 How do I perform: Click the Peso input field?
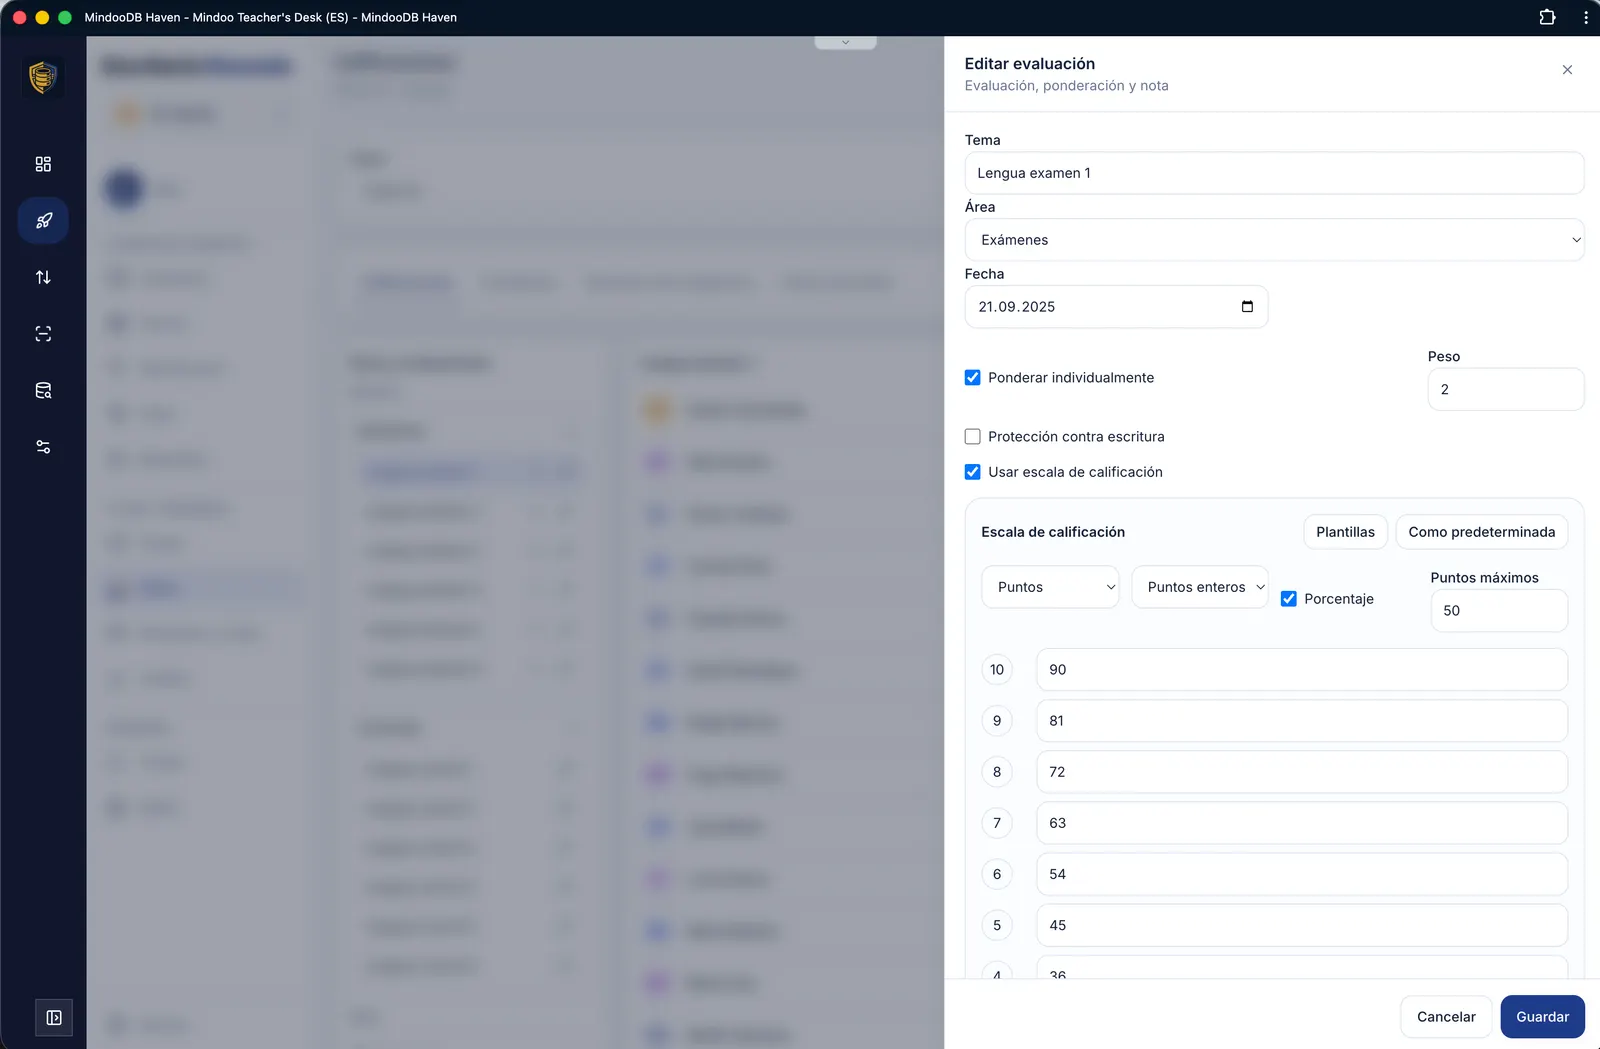pos(1505,390)
